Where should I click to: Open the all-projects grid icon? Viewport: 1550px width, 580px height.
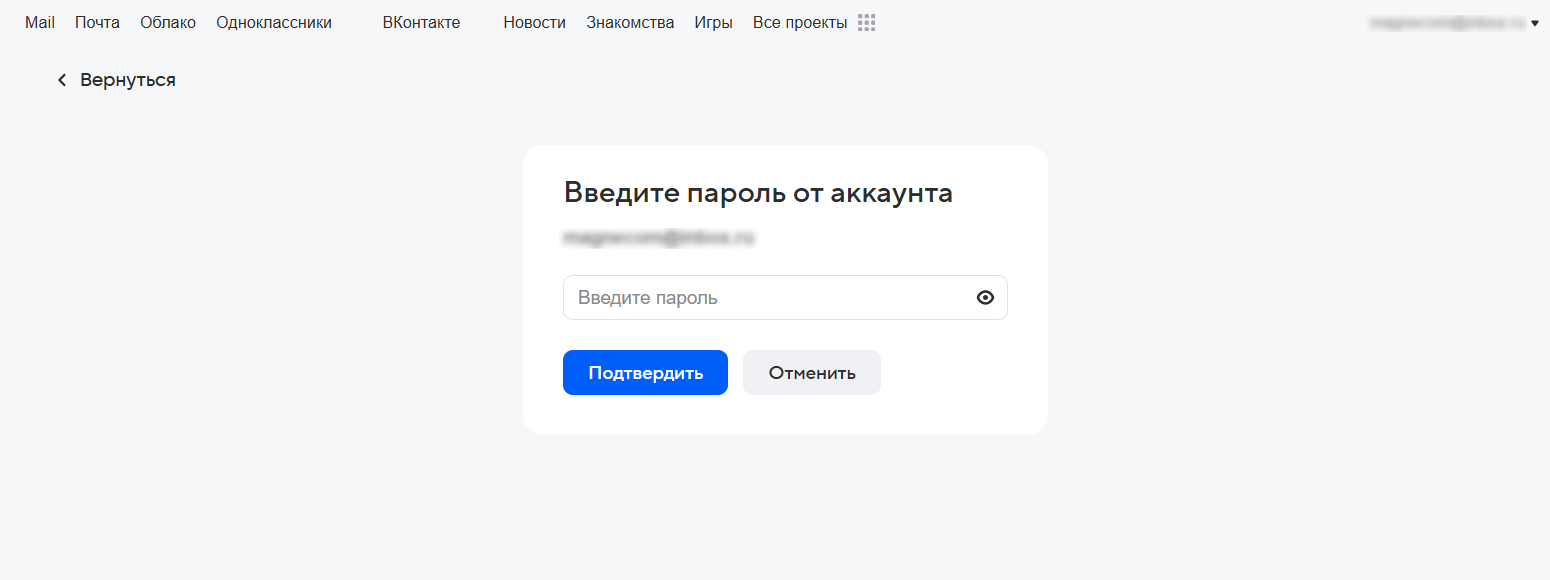tap(866, 23)
